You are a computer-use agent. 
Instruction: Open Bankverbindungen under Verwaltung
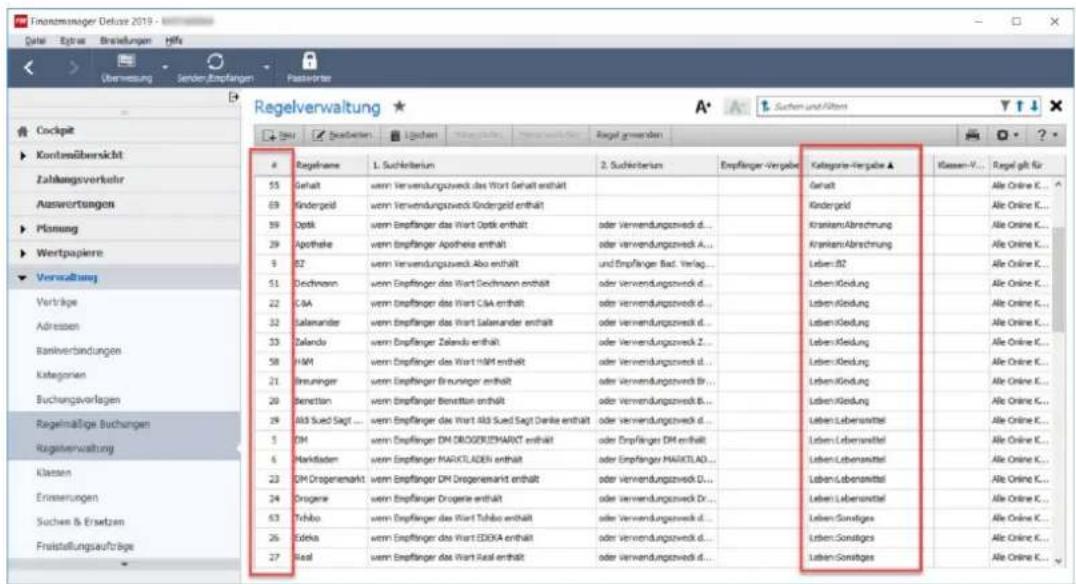(78, 351)
